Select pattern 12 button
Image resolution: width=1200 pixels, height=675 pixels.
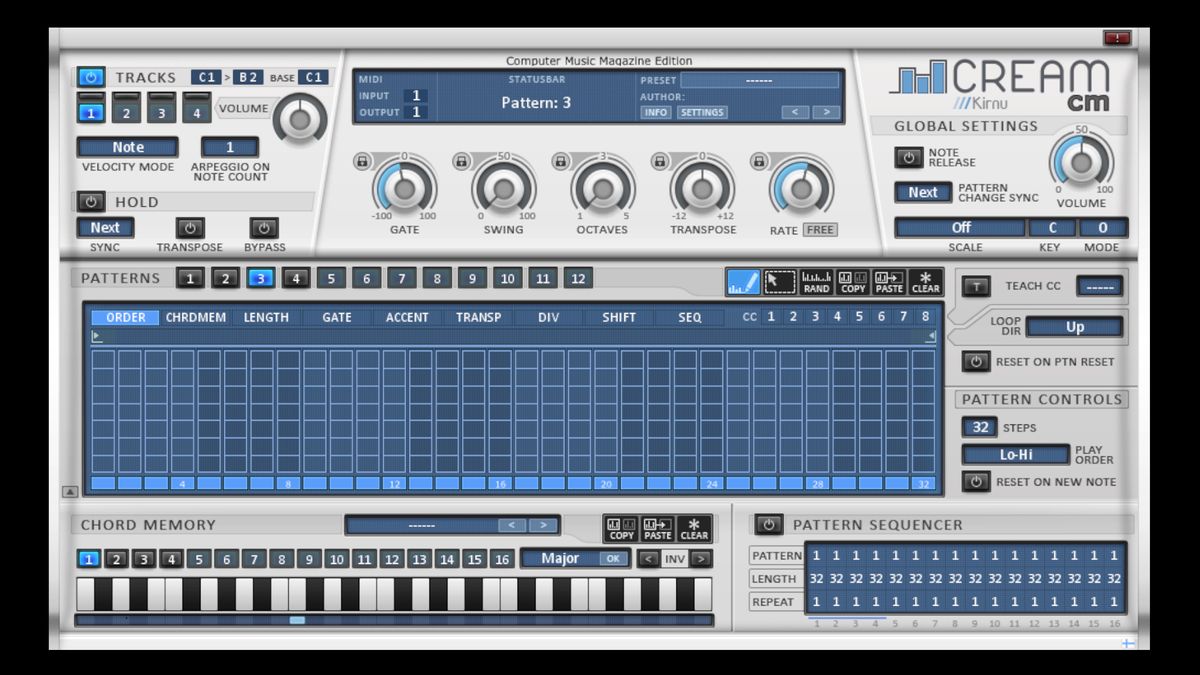pyautogui.click(x=577, y=279)
